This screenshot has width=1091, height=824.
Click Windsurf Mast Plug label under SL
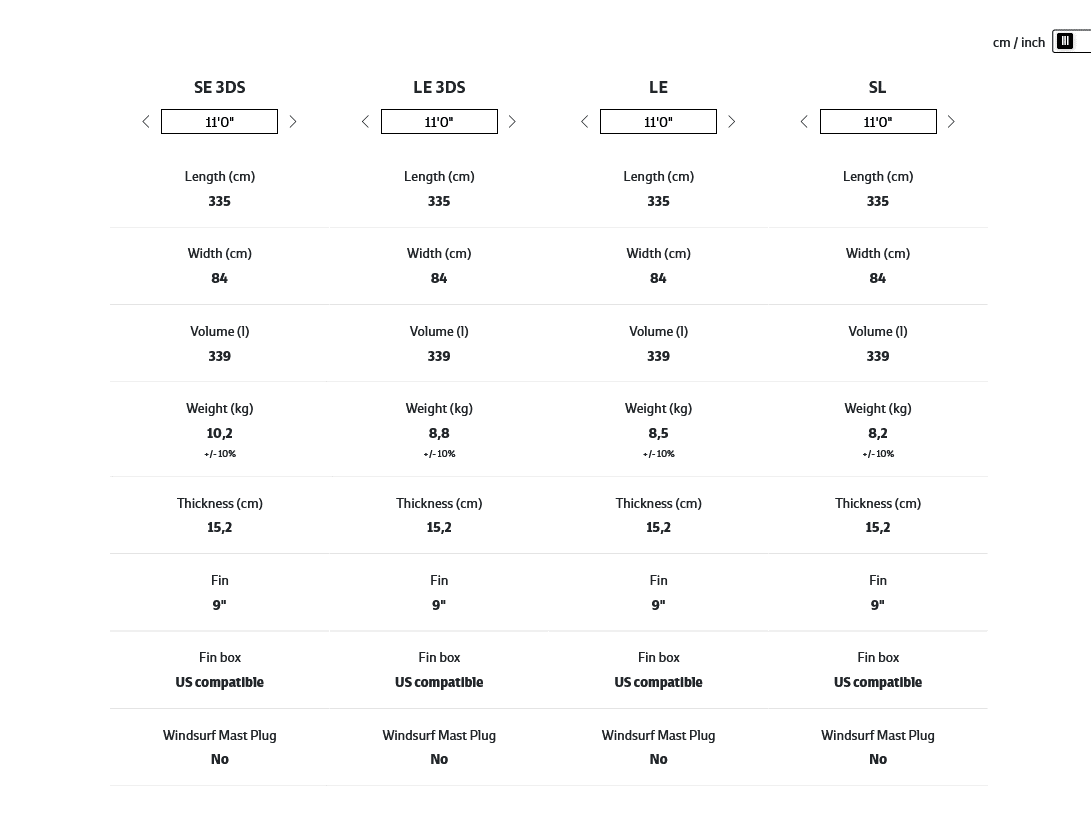(x=878, y=735)
